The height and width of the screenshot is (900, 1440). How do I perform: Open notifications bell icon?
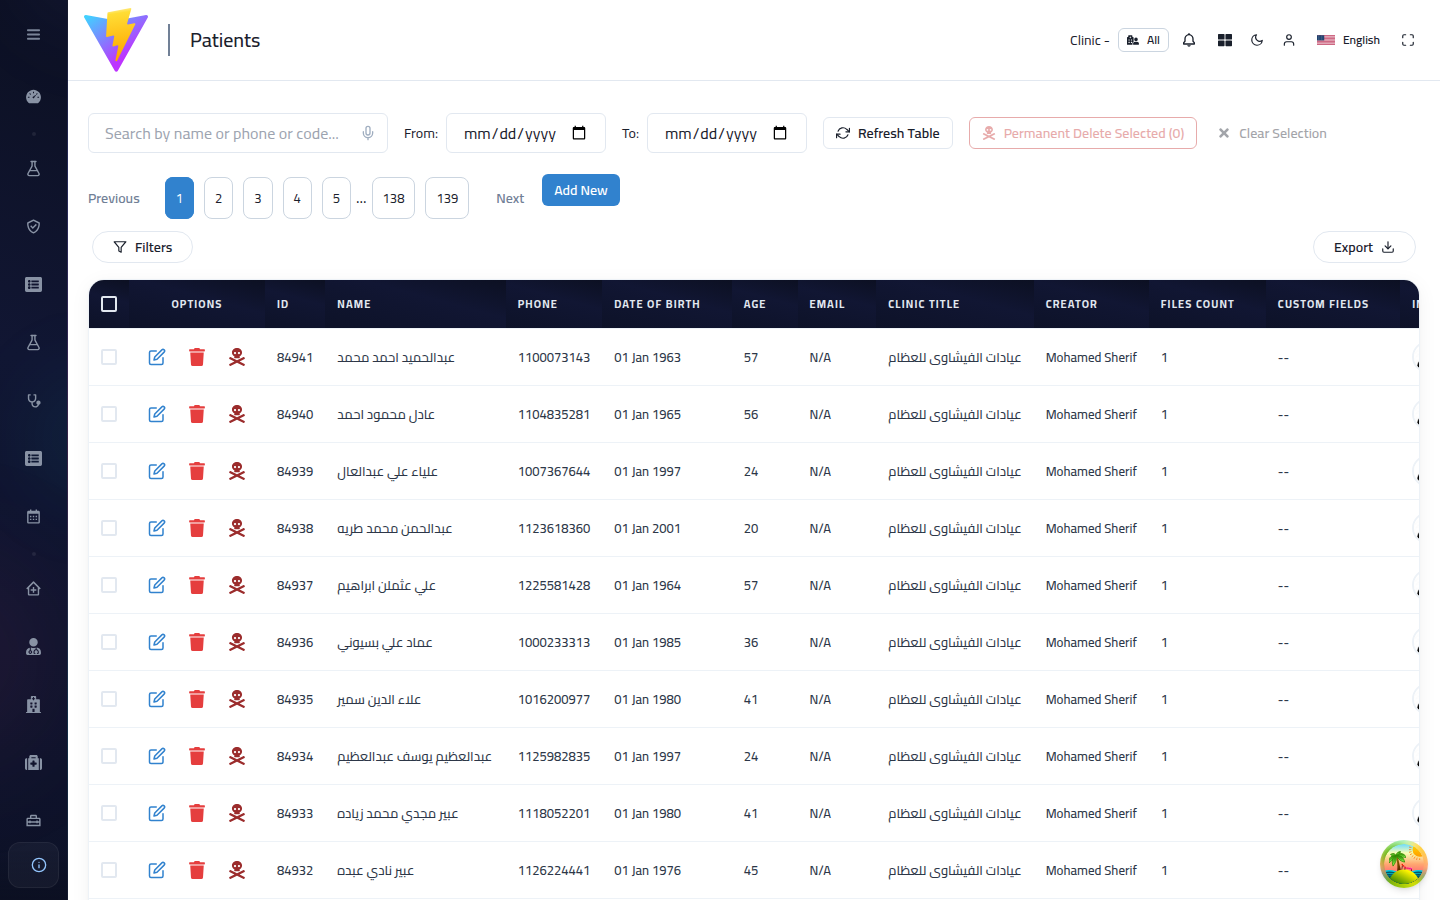click(x=1189, y=40)
